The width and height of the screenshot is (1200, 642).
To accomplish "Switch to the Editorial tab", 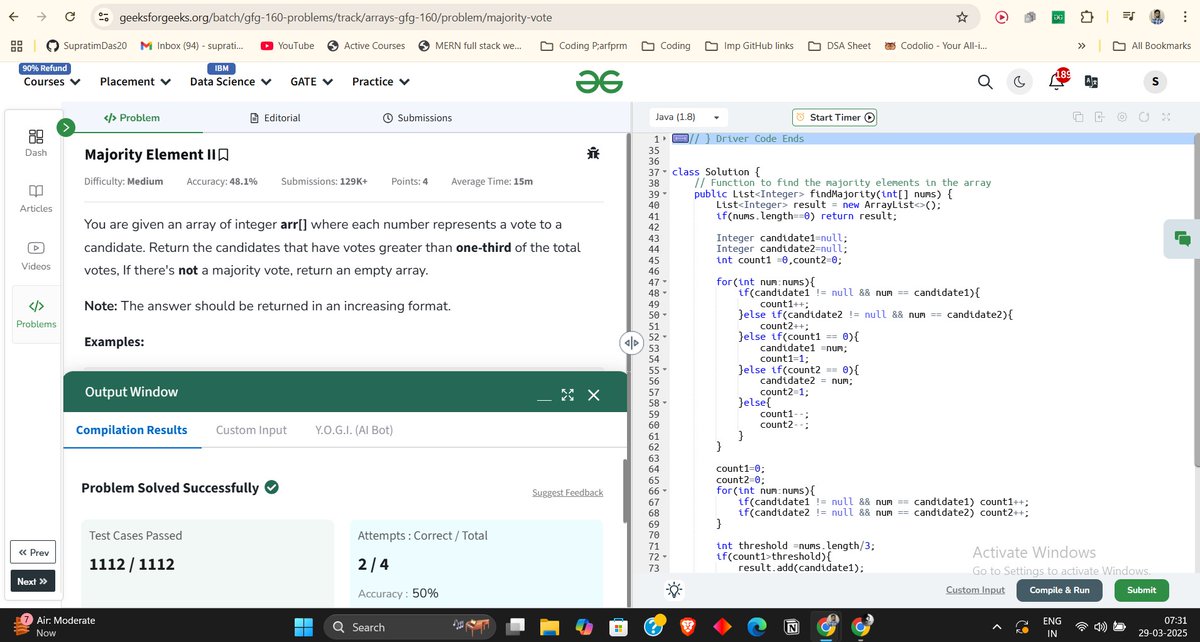I will (x=275, y=118).
